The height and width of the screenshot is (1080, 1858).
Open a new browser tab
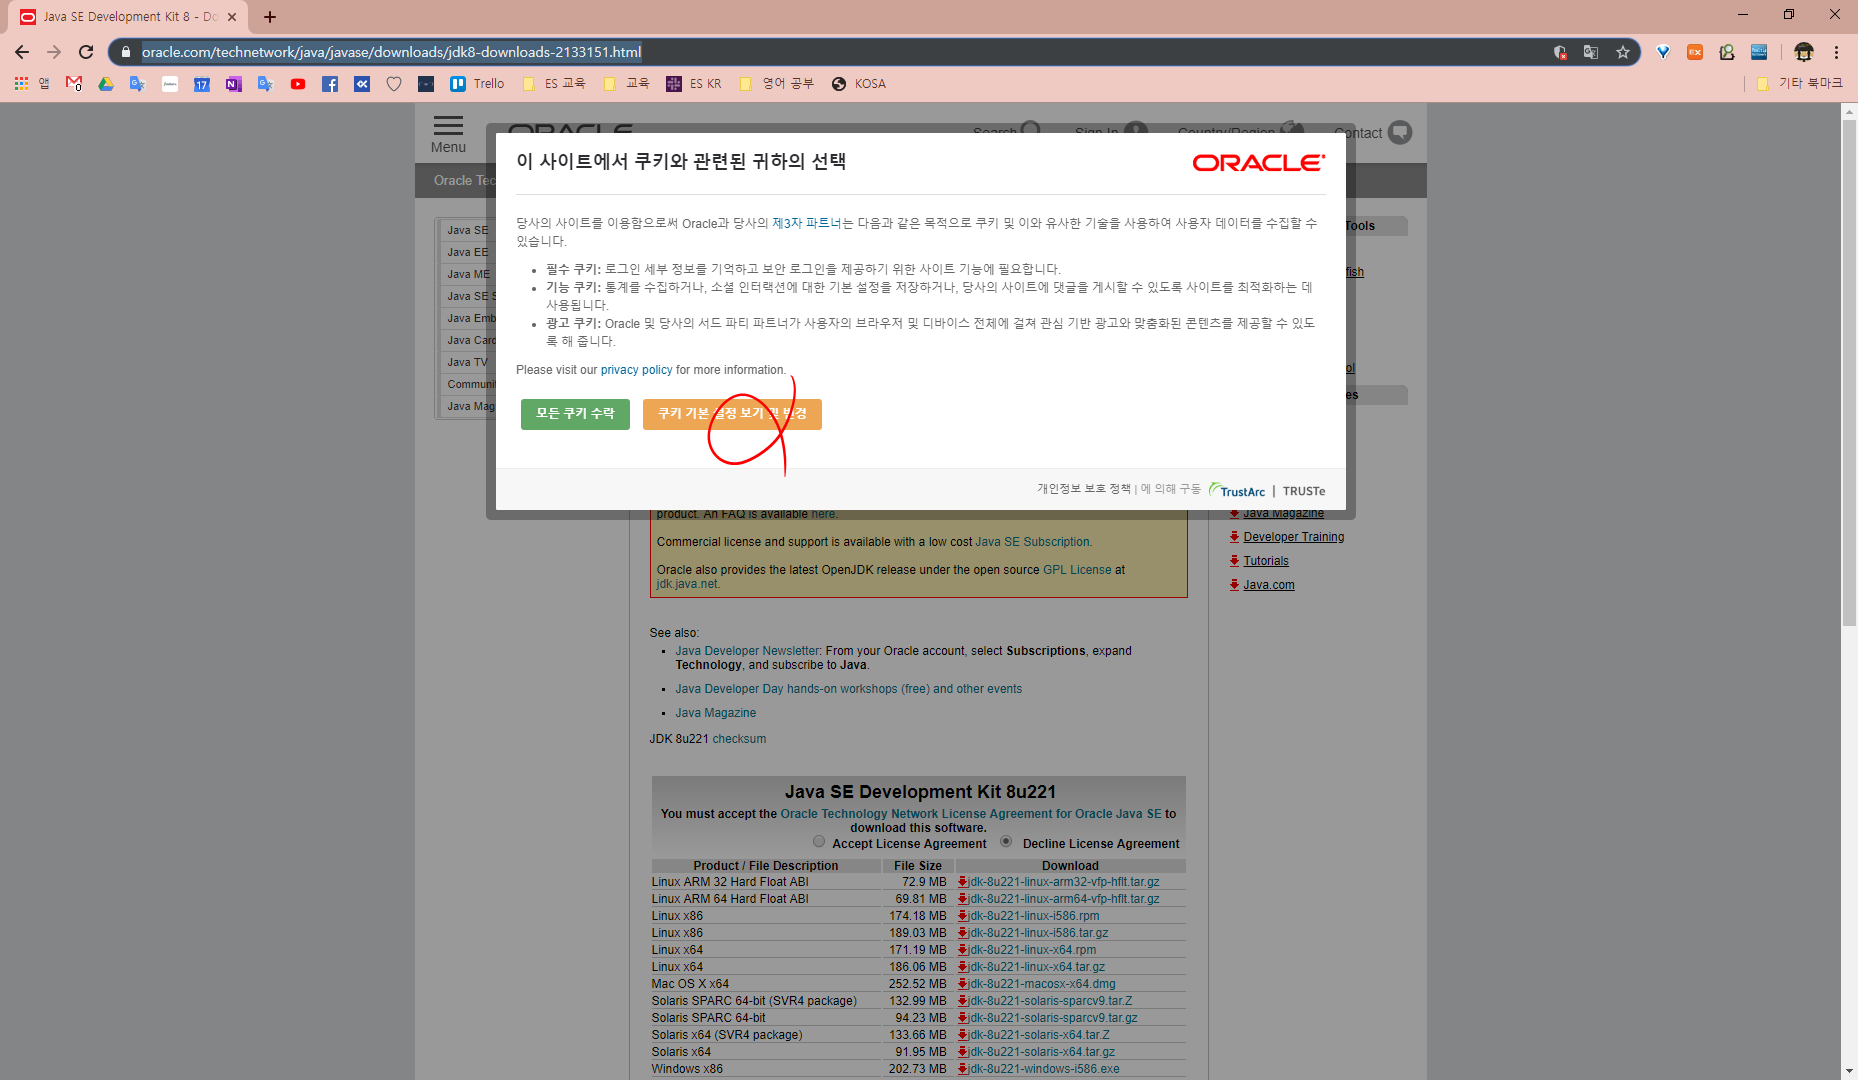click(x=270, y=17)
